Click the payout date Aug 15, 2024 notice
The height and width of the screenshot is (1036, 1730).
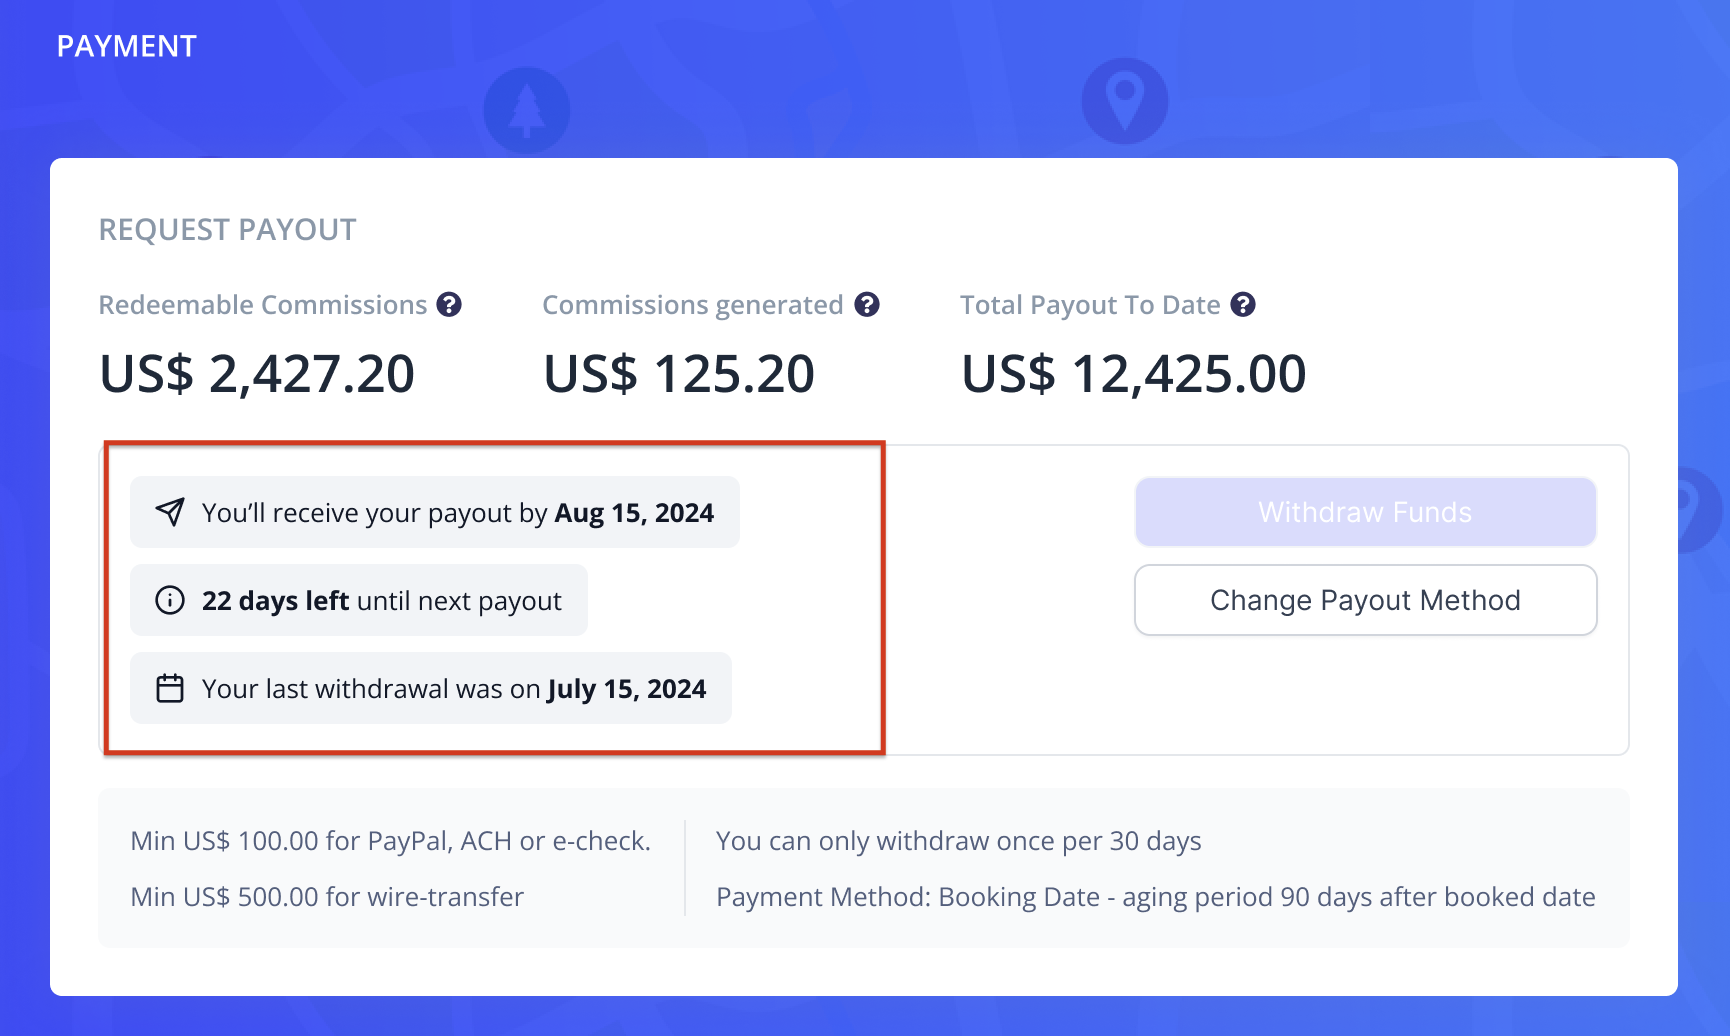point(435,512)
